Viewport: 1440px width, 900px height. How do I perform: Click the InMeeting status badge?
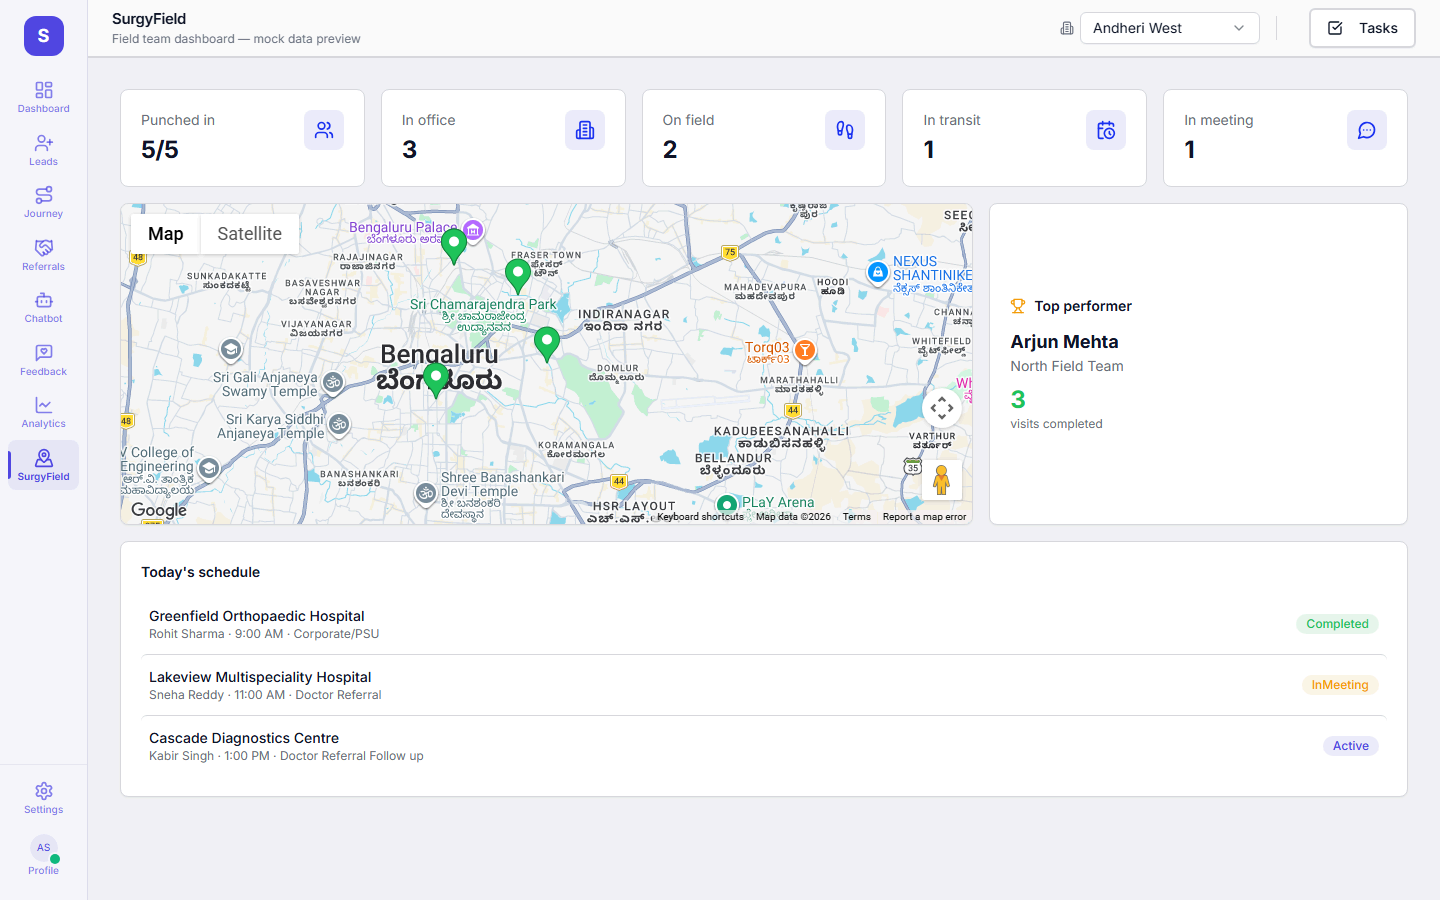pos(1340,685)
